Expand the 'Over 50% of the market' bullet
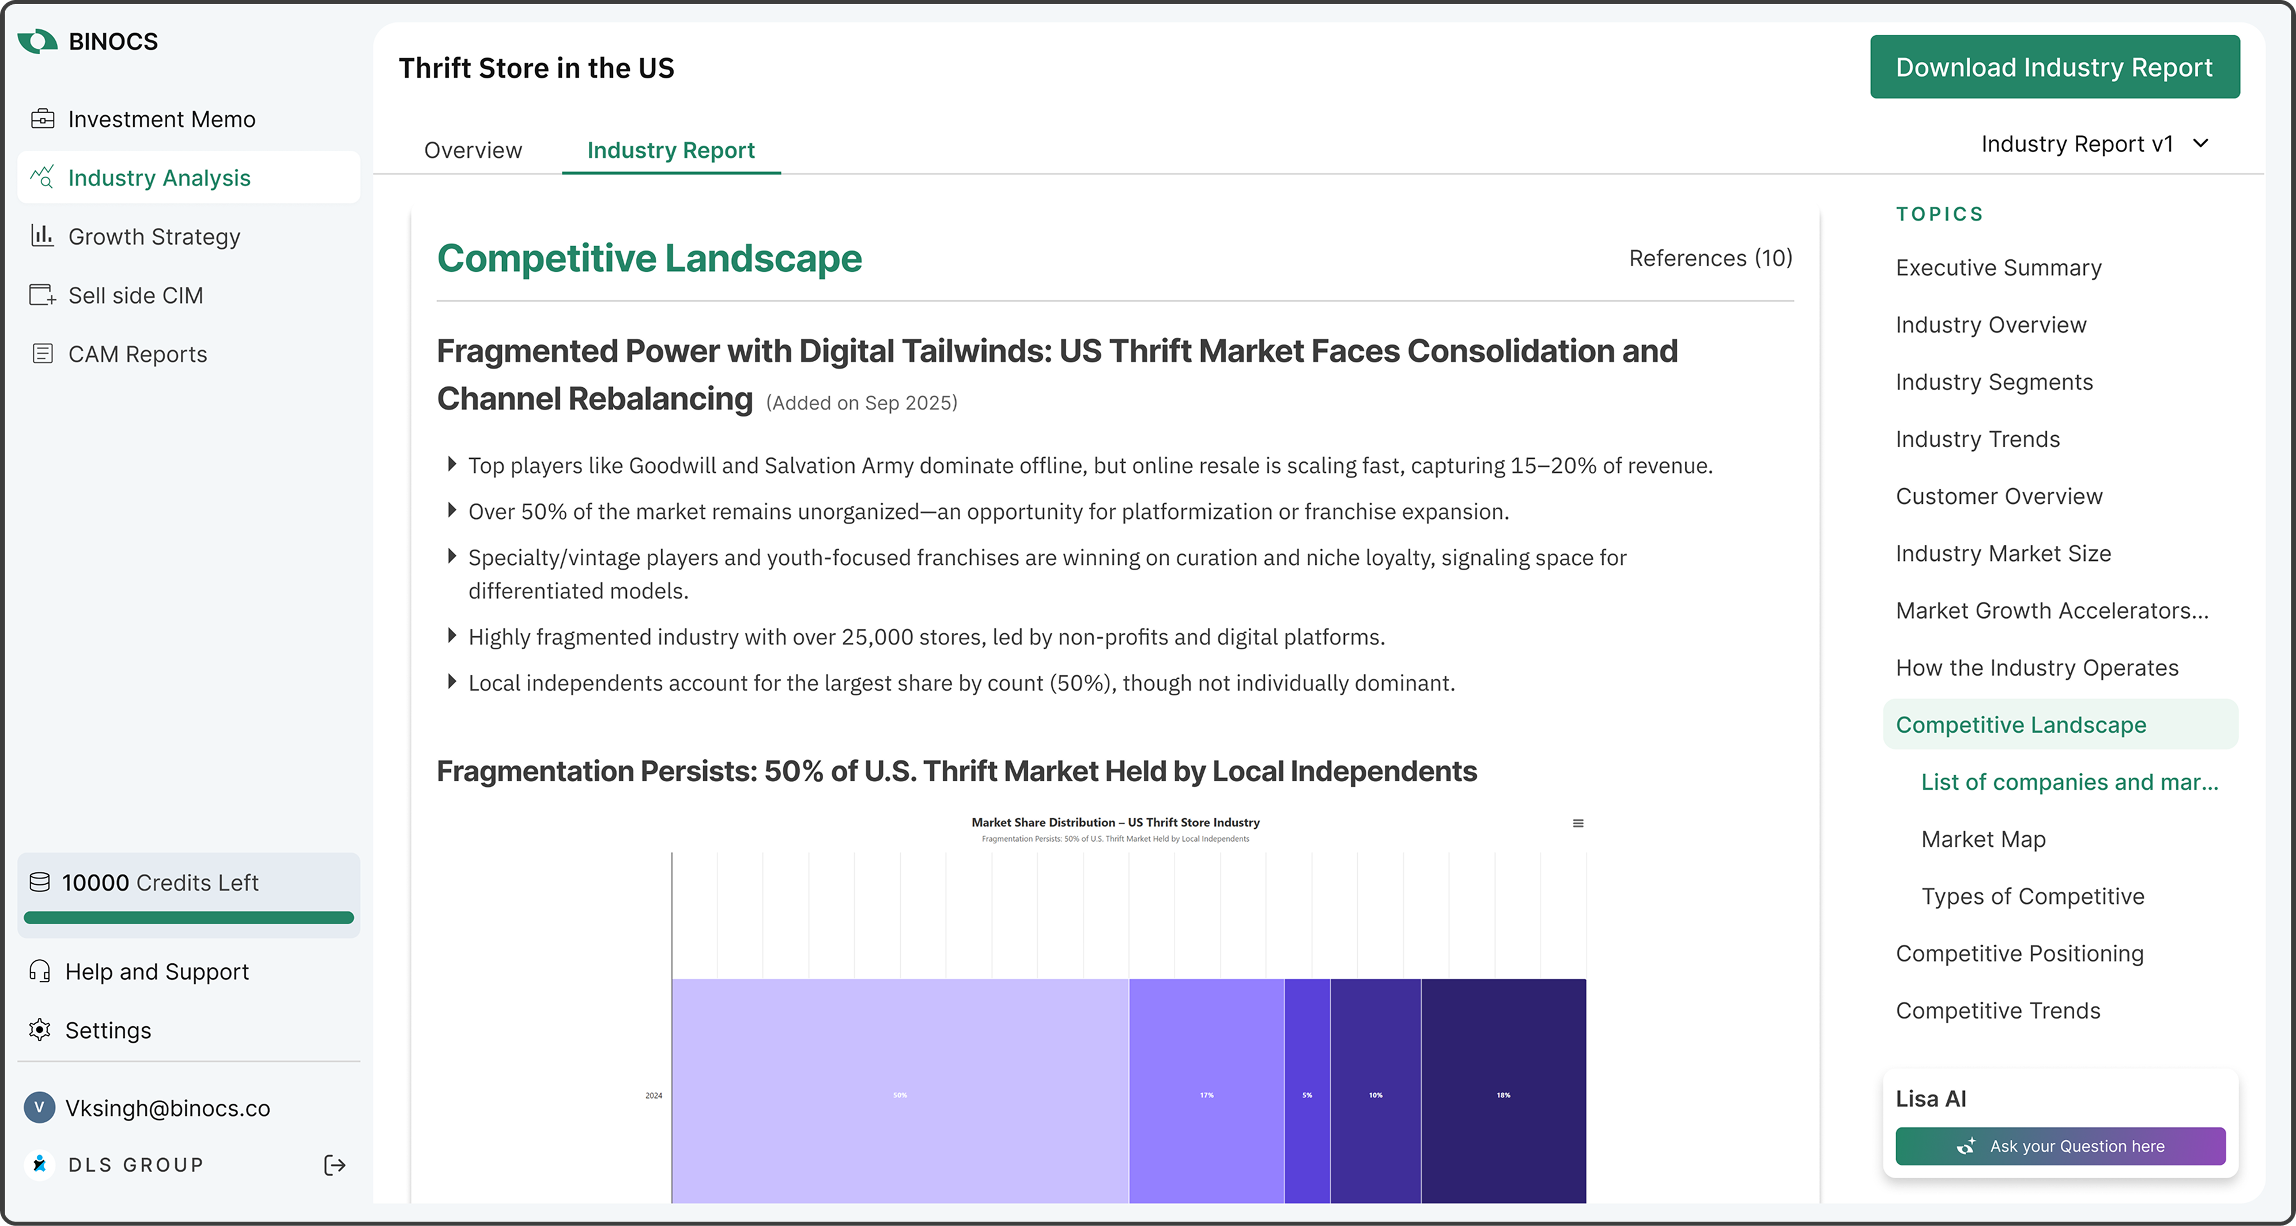The width and height of the screenshot is (2296, 1226). (x=452, y=510)
